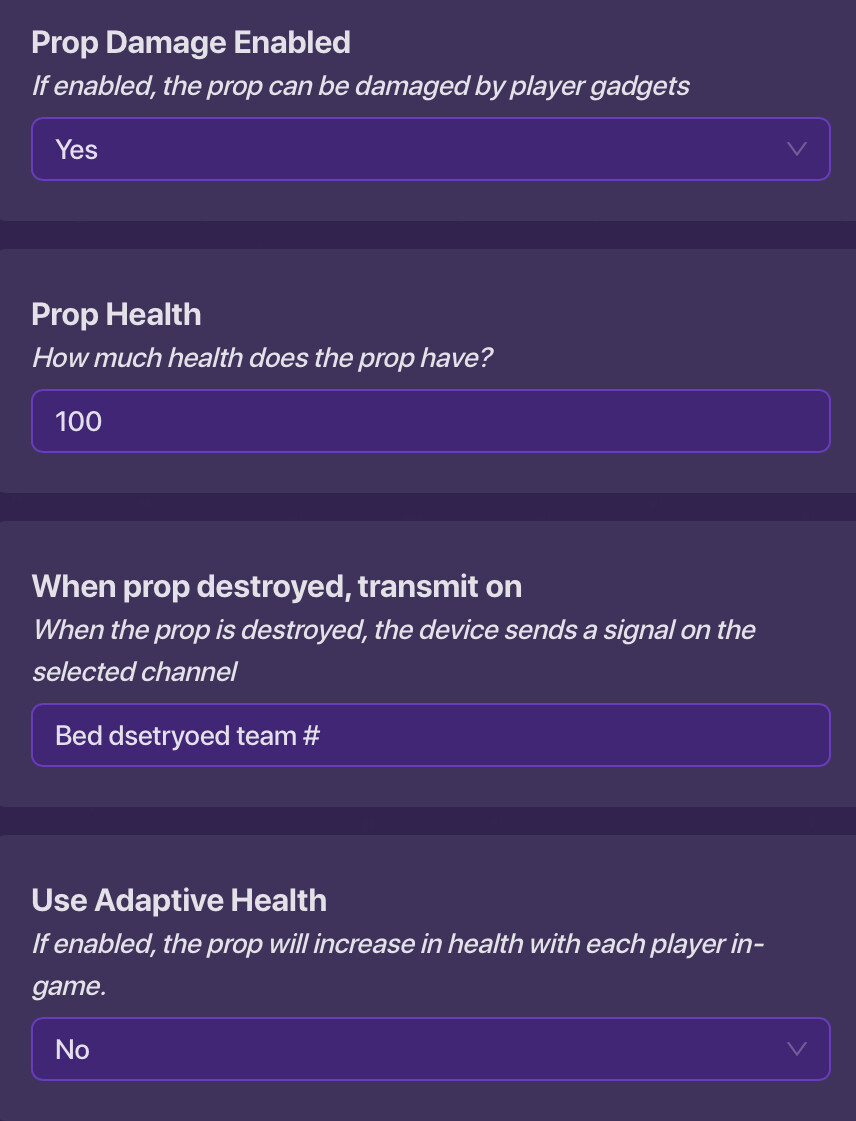The height and width of the screenshot is (1121, 856).
Task: Place cursor on the 100 health value
Action: [x=79, y=421]
